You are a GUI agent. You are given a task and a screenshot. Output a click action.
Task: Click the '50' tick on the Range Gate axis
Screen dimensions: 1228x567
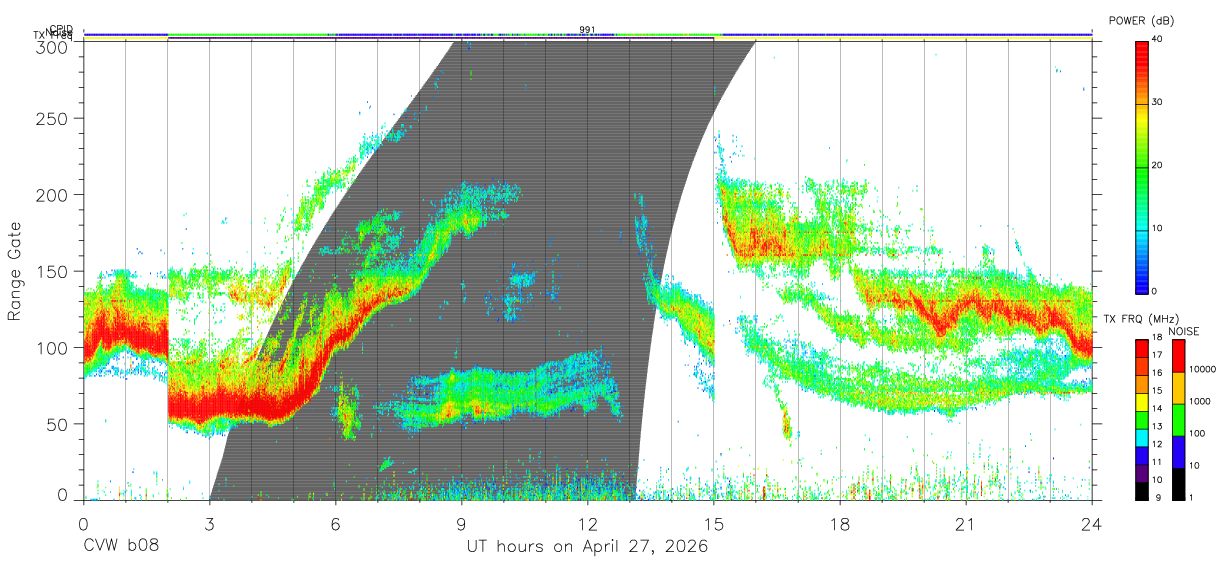59,424
